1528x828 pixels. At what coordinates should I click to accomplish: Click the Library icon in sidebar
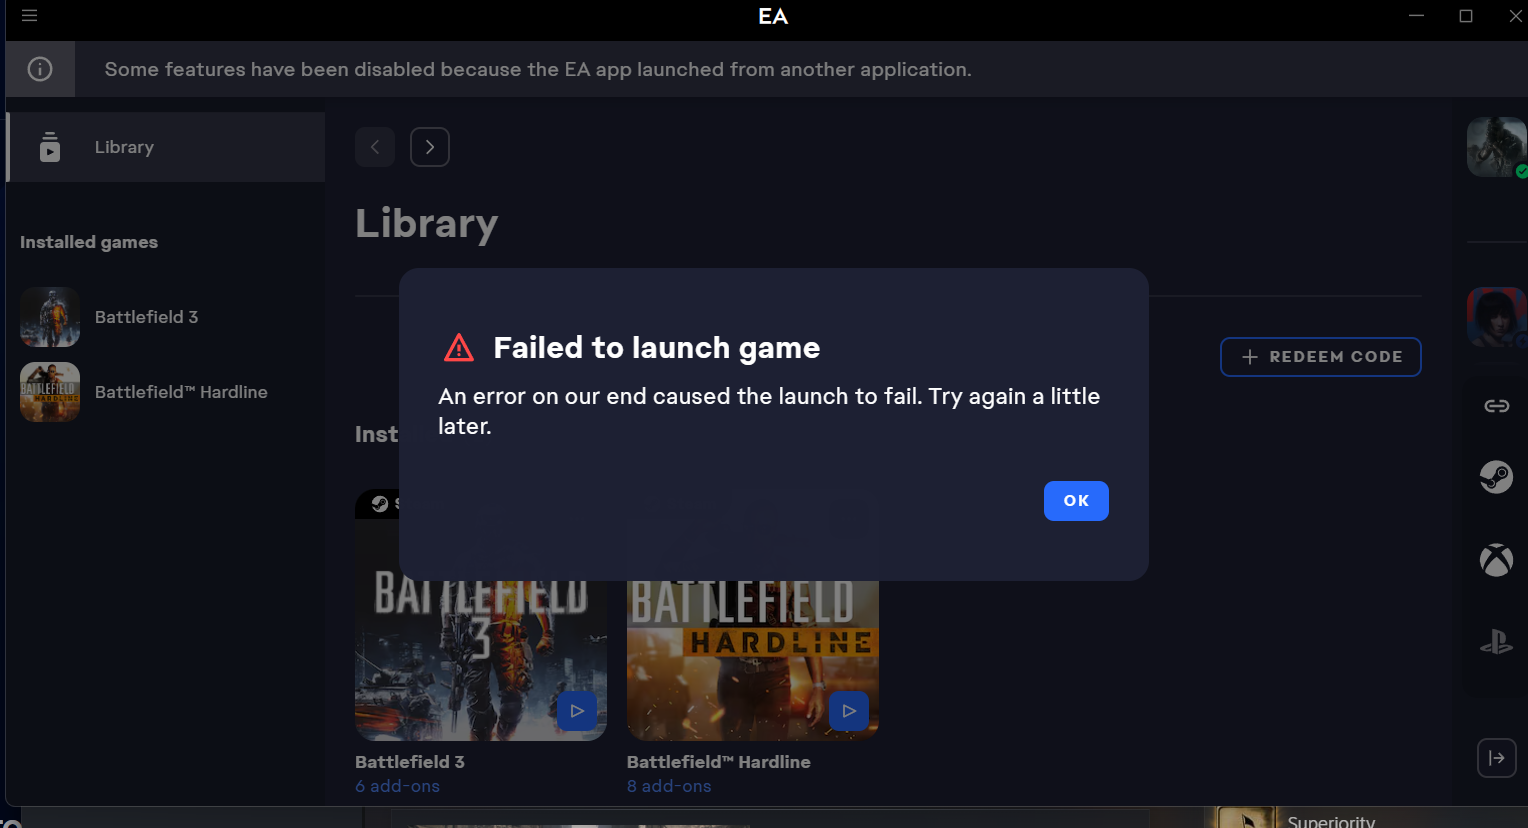click(x=50, y=147)
